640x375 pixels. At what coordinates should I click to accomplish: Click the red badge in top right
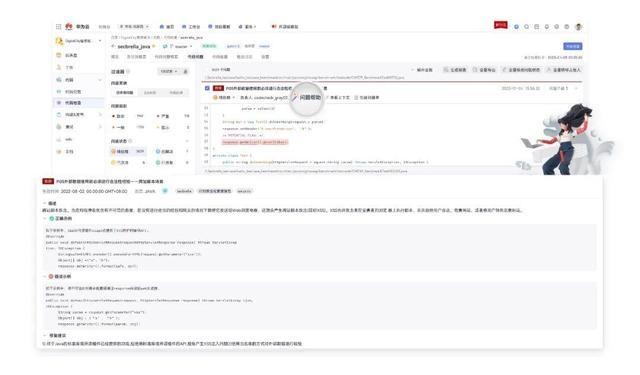(500, 25)
